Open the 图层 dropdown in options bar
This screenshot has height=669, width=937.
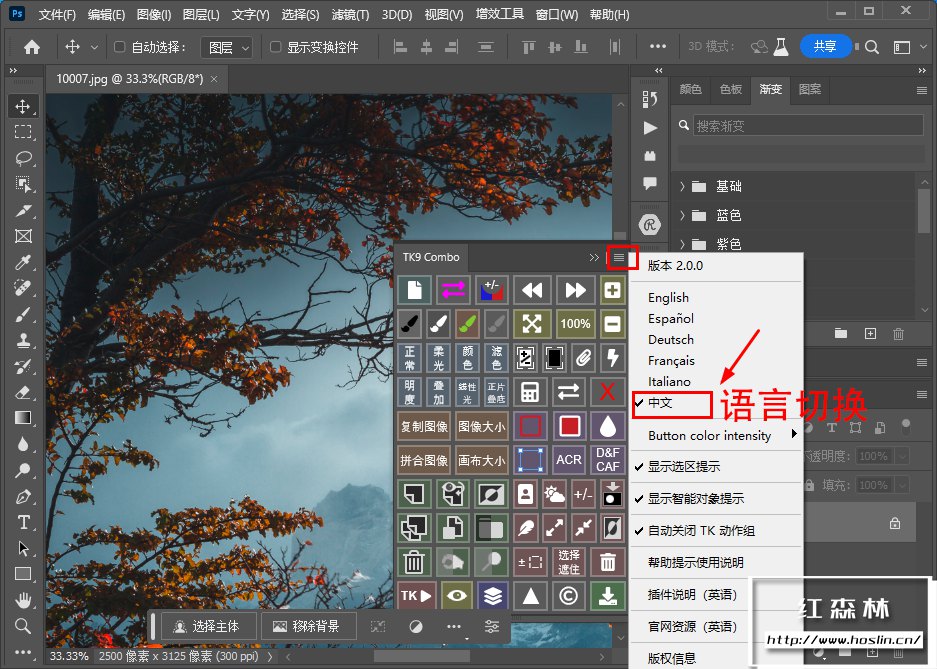(226, 47)
